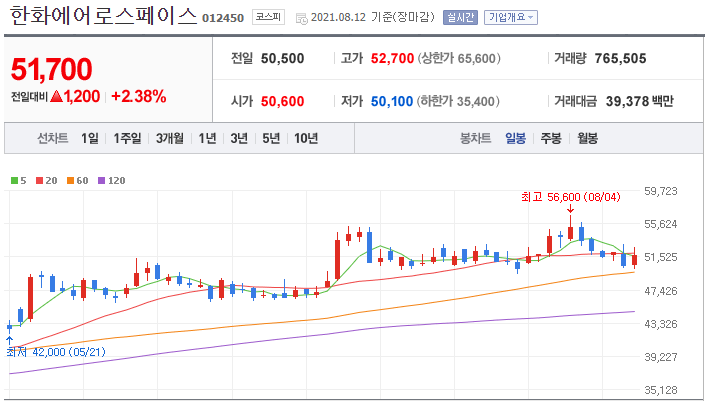The width and height of the screenshot is (705, 401).
Task: Click the 거래대금 value 39,378 백만
Action: 639,102
